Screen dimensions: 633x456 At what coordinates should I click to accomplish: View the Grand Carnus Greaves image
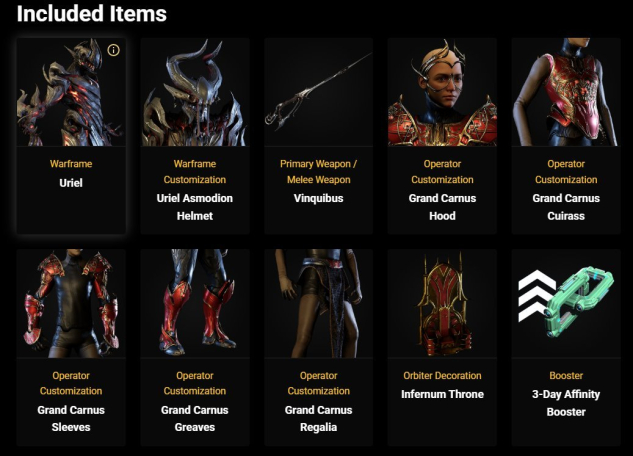click(x=195, y=303)
